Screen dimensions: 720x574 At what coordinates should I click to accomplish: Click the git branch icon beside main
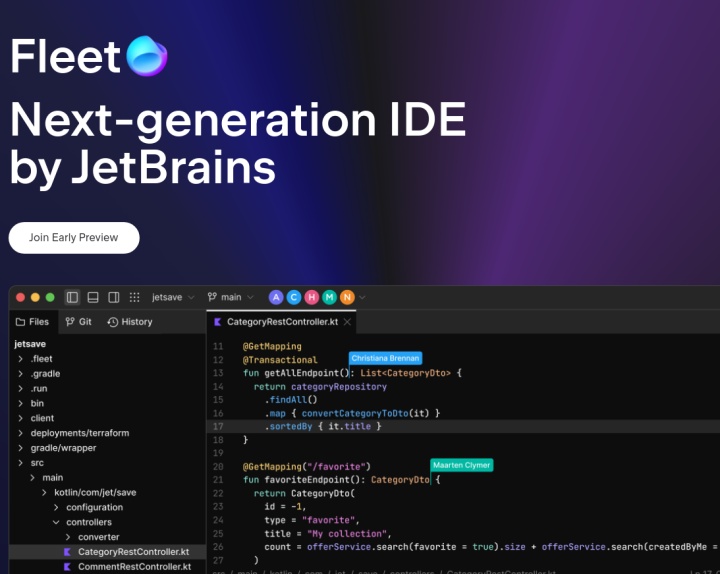[x=212, y=297]
